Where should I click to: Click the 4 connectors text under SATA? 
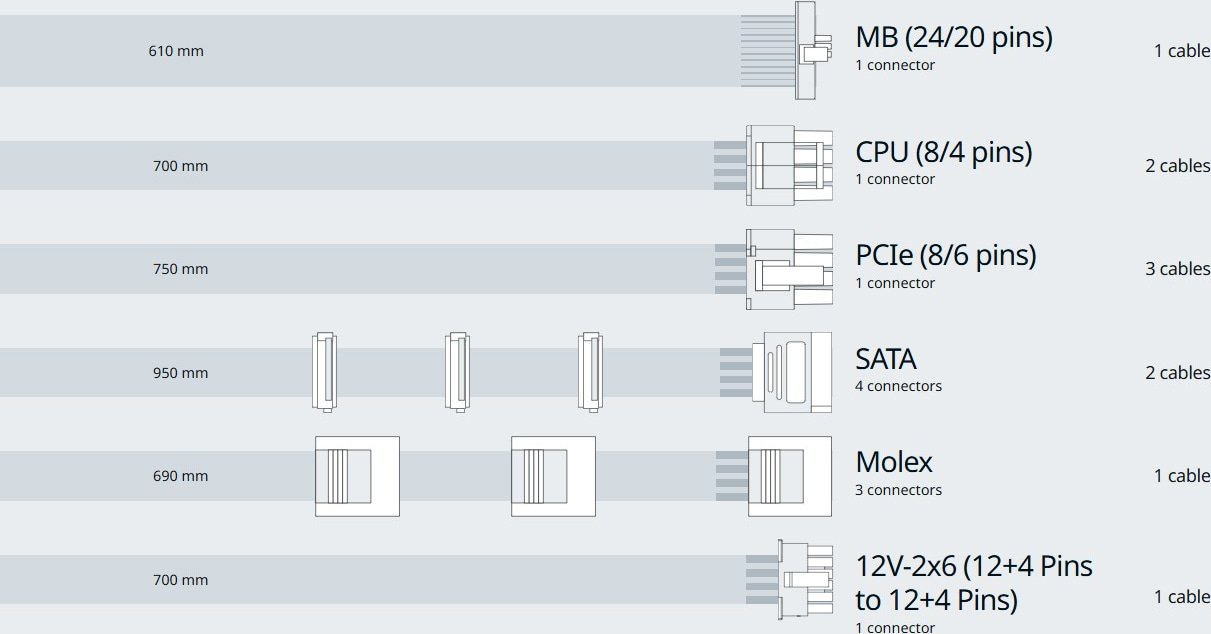pyautogui.click(x=898, y=386)
